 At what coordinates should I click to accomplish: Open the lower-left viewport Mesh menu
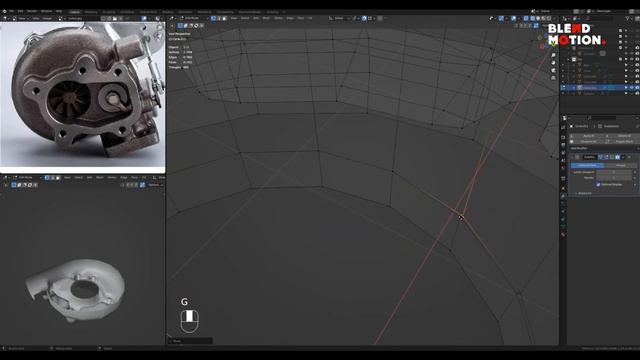tap(100, 178)
